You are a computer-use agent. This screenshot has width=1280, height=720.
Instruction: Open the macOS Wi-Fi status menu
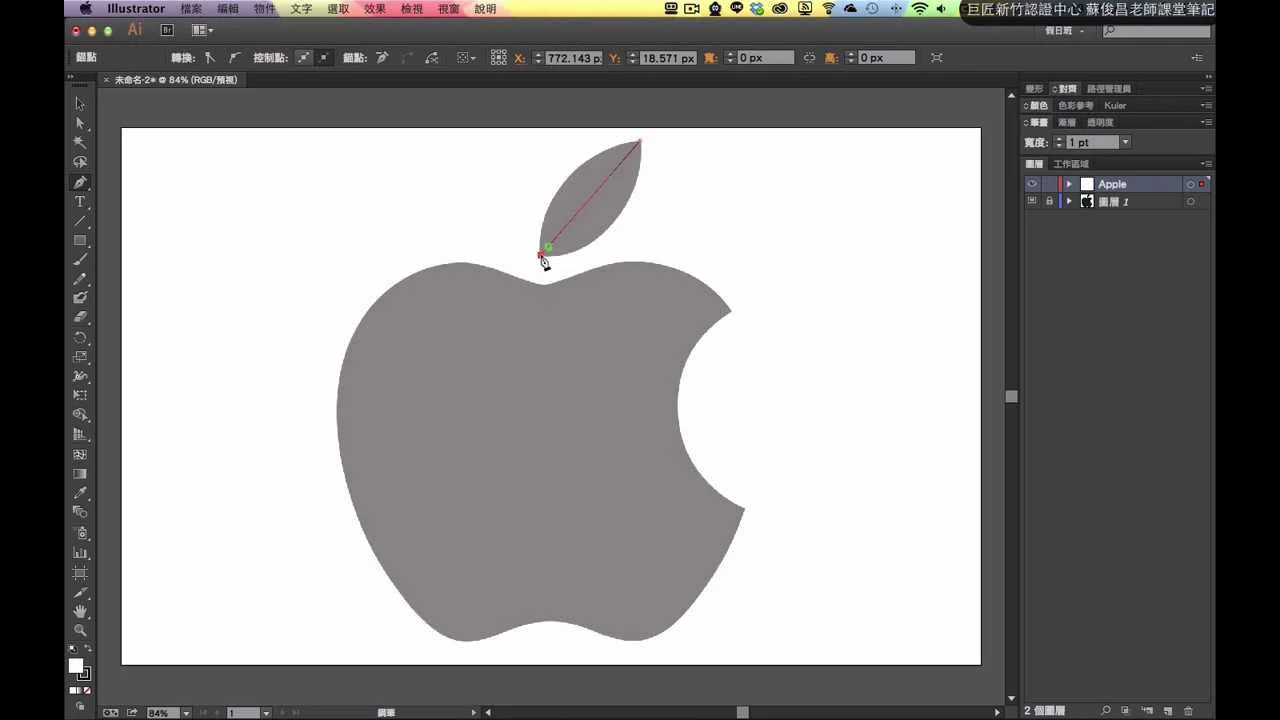pos(919,9)
